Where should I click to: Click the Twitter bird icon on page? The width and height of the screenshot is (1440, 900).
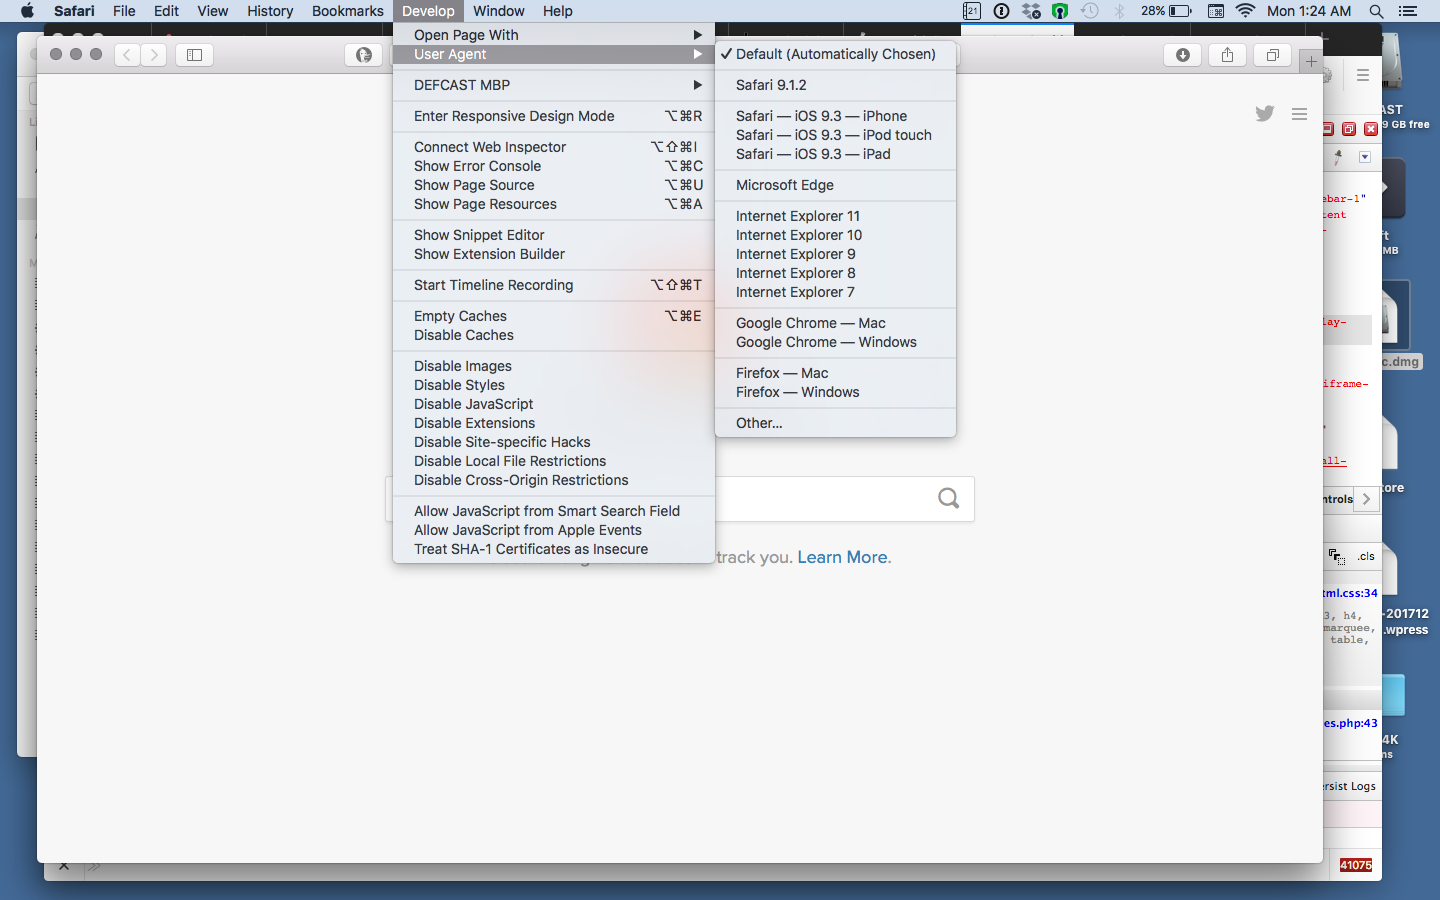(1265, 114)
